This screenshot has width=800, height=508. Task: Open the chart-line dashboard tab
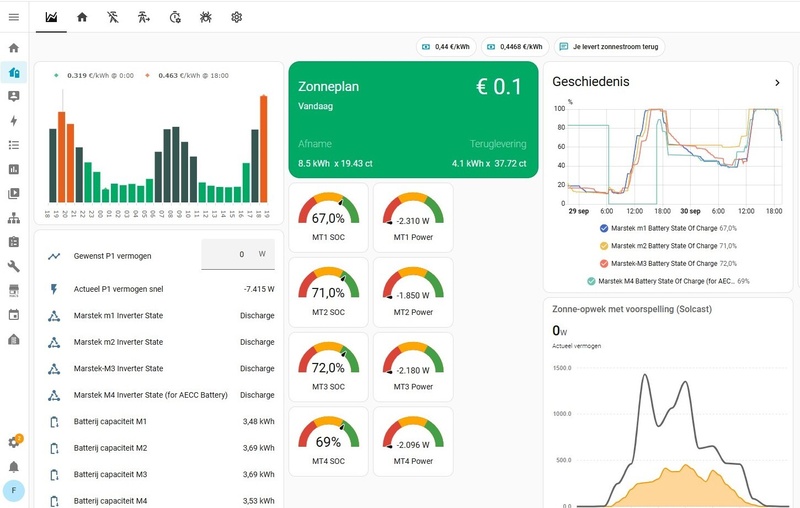tap(51, 17)
